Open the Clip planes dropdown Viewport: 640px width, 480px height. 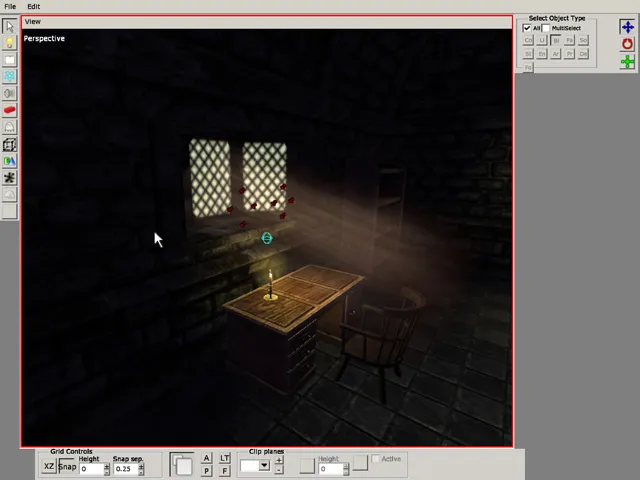click(x=264, y=465)
